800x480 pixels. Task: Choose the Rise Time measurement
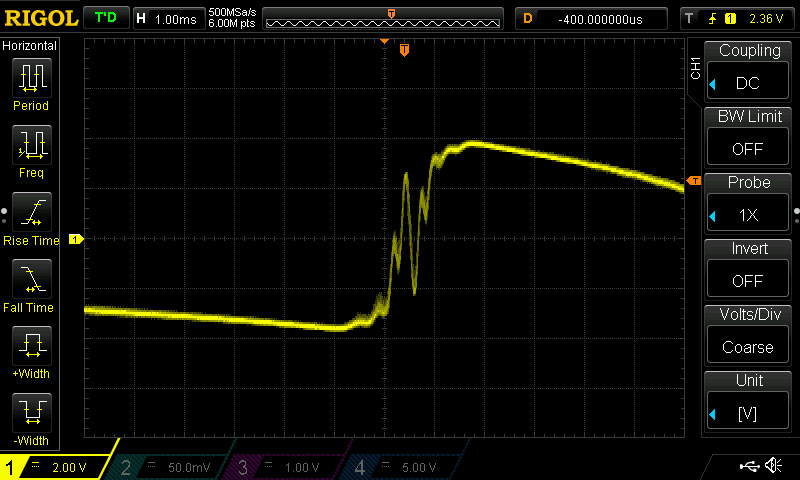31,218
